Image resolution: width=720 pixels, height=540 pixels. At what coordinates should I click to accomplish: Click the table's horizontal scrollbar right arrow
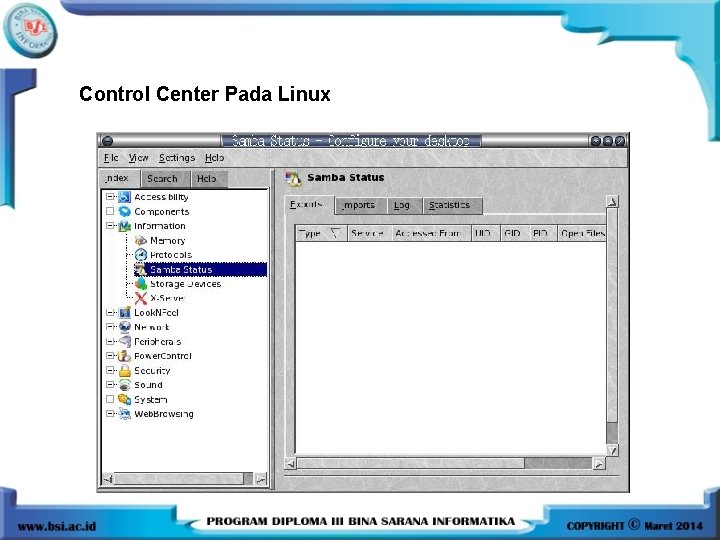[599, 464]
